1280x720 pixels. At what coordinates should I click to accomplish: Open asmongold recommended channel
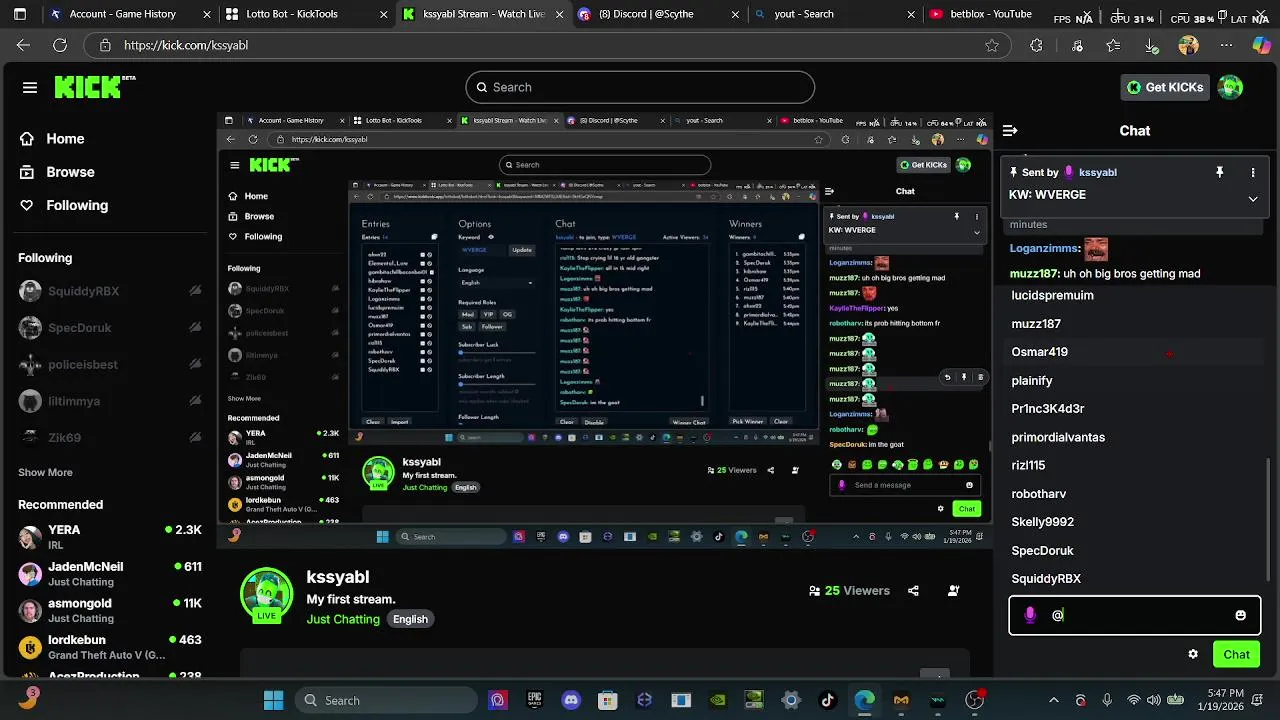pos(110,610)
